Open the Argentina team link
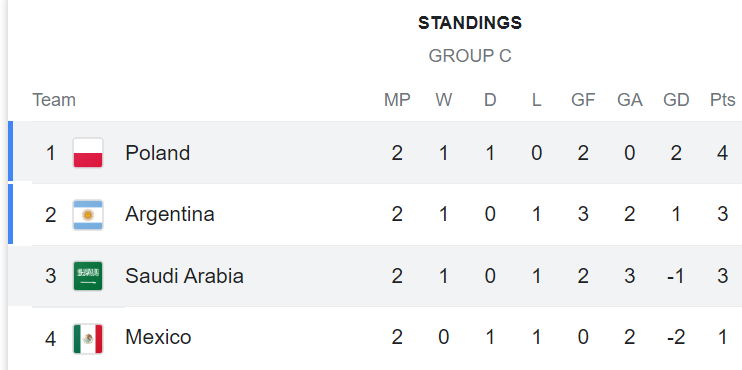The width and height of the screenshot is (742, 370). tap(170, 214)
